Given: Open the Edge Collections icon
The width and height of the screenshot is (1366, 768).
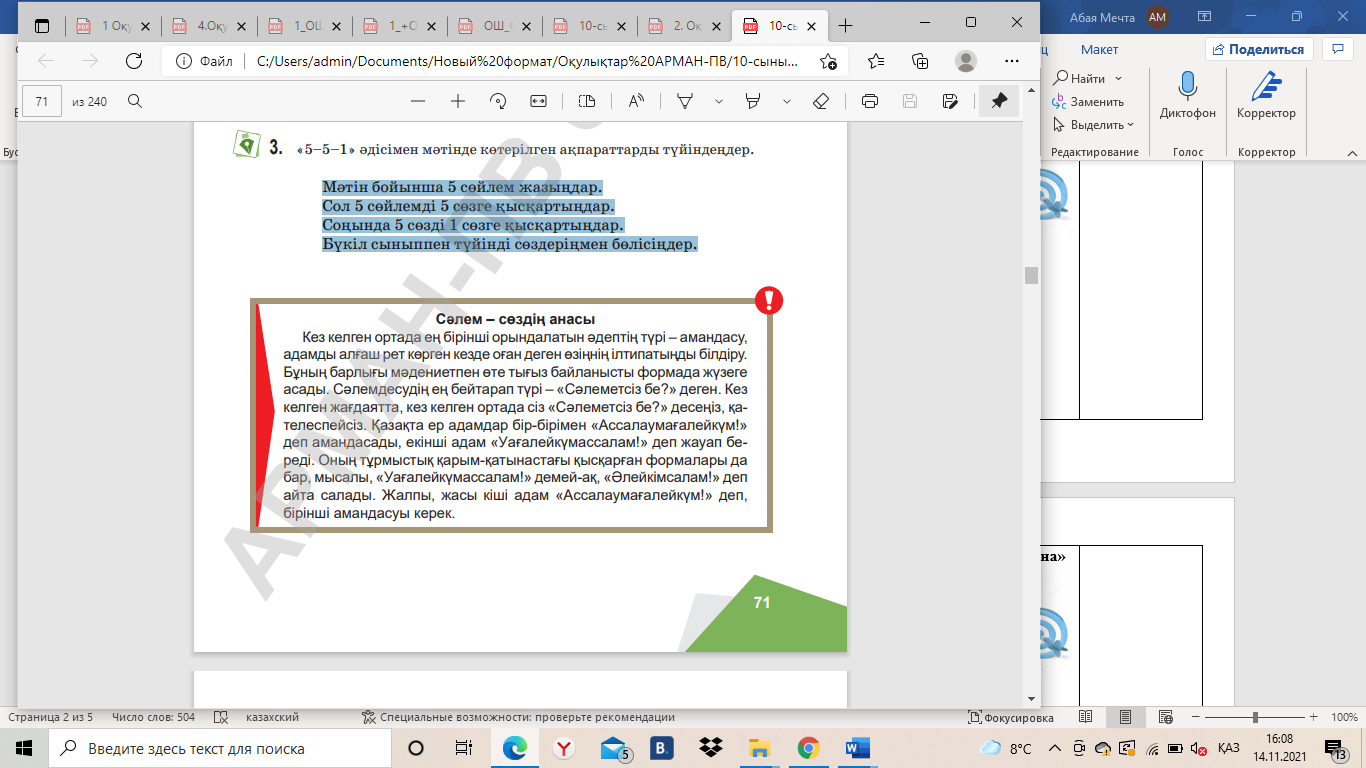Looking at the screenshot, I should 921,61.
